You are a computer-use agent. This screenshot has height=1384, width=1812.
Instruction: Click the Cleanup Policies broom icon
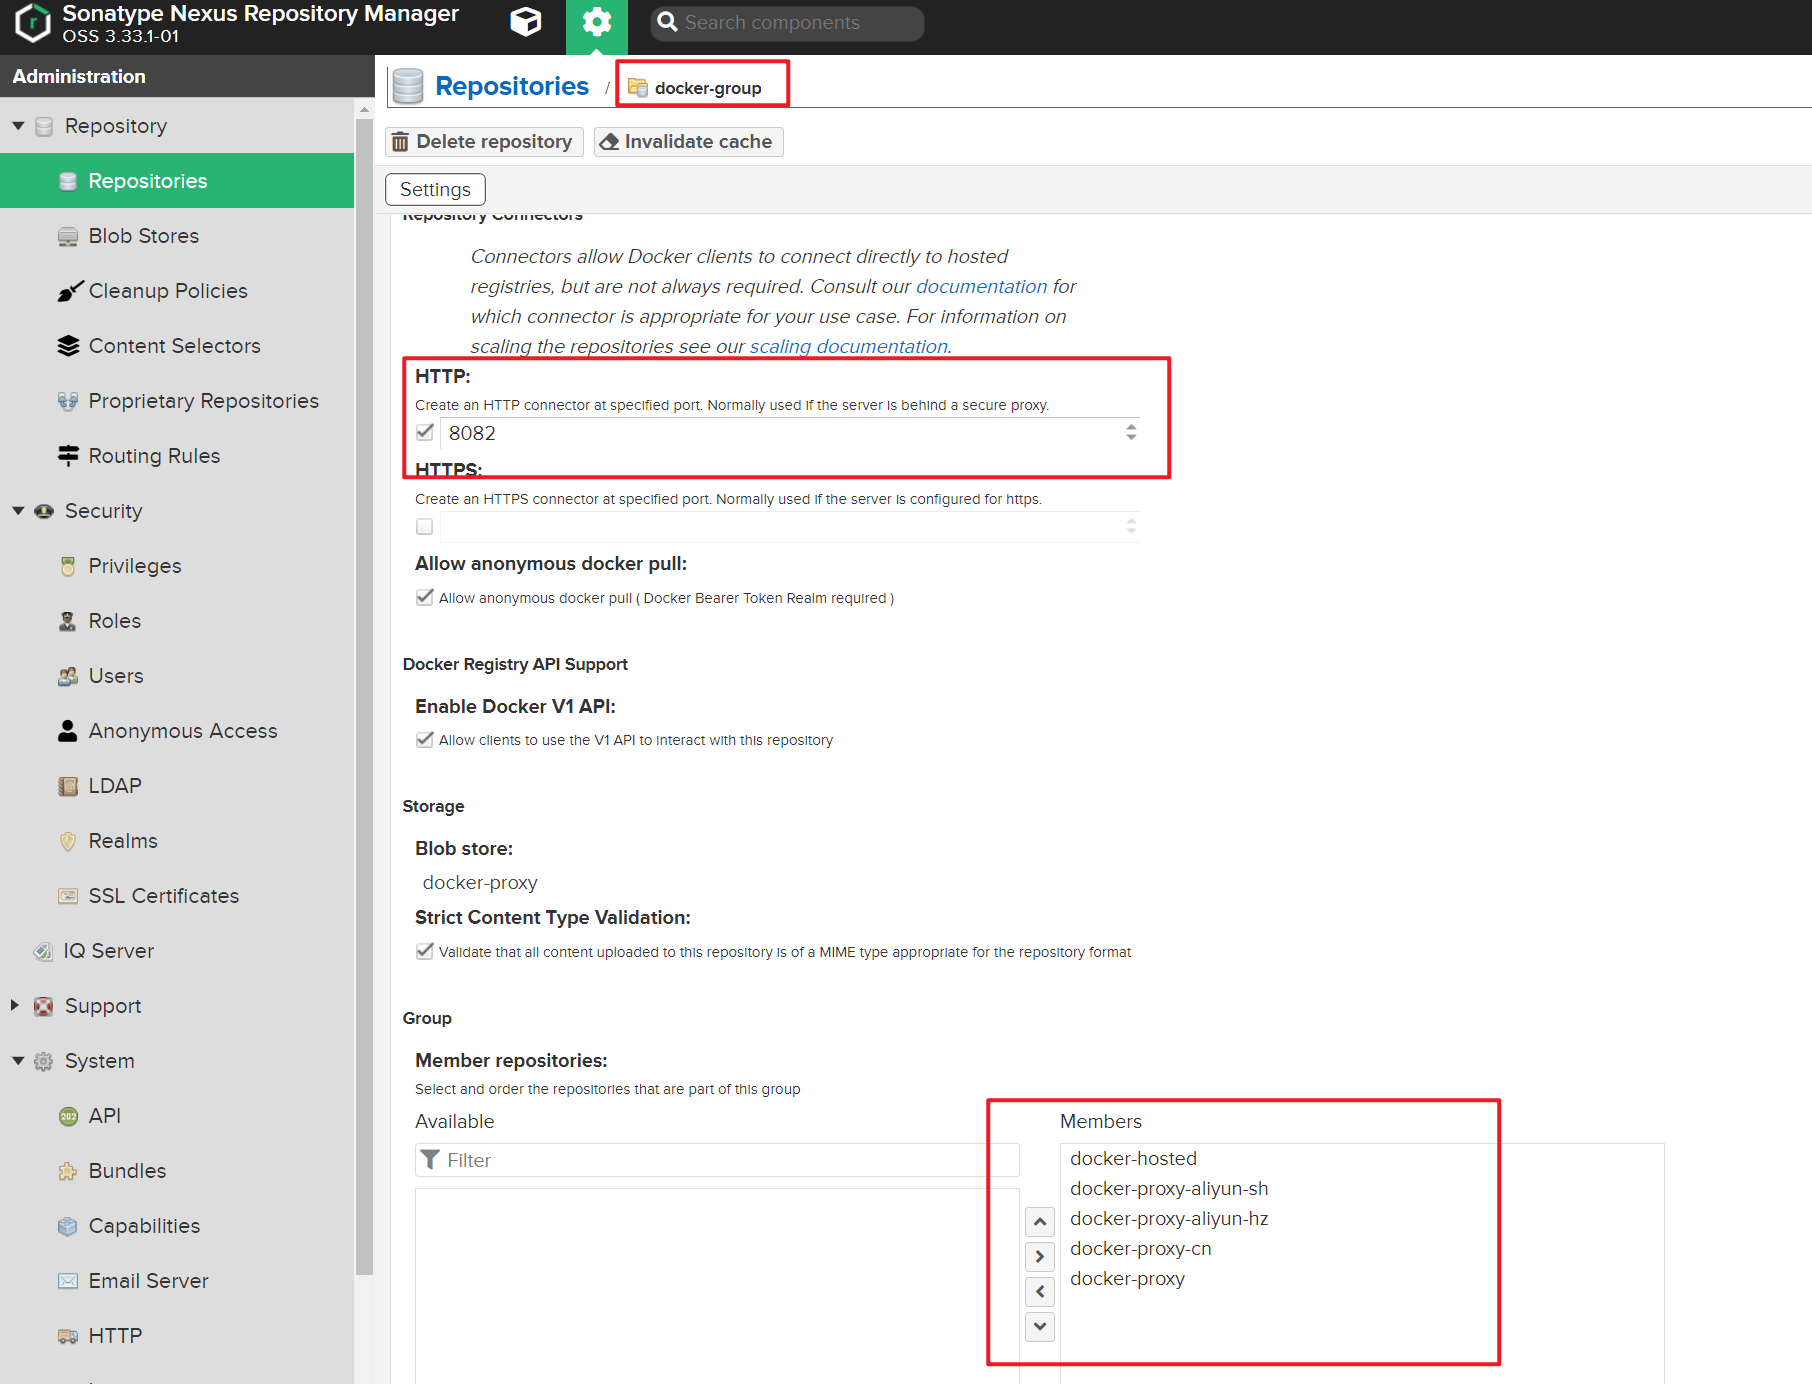pyautogui.click(x=70, y=291)
